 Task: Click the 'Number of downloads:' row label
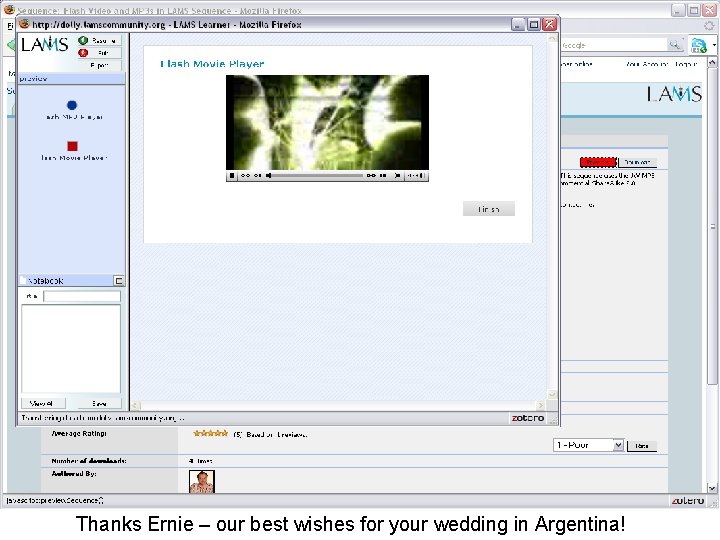tap(89, 461)
